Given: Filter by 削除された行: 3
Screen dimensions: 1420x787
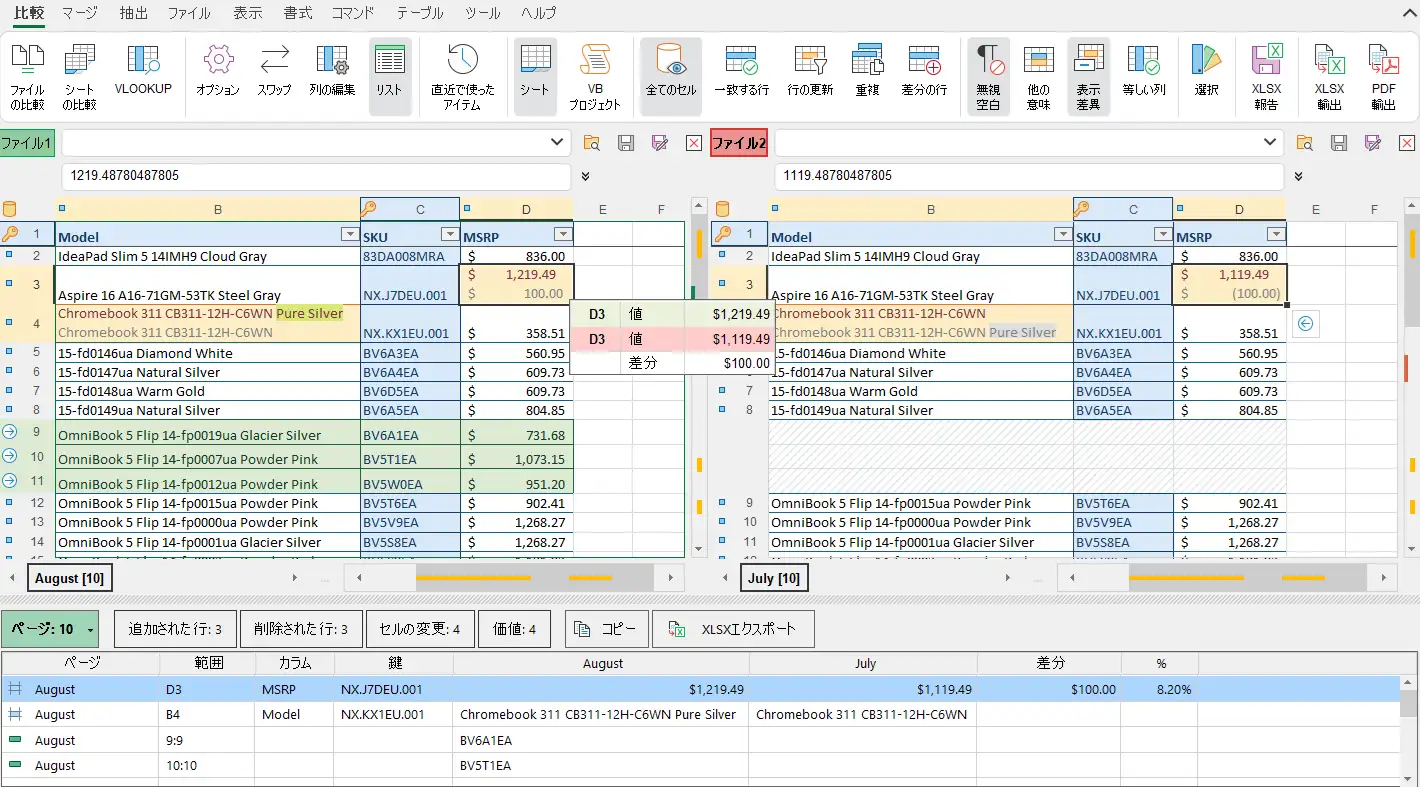Looking at the screenshot, I should (x=301, y=629).
